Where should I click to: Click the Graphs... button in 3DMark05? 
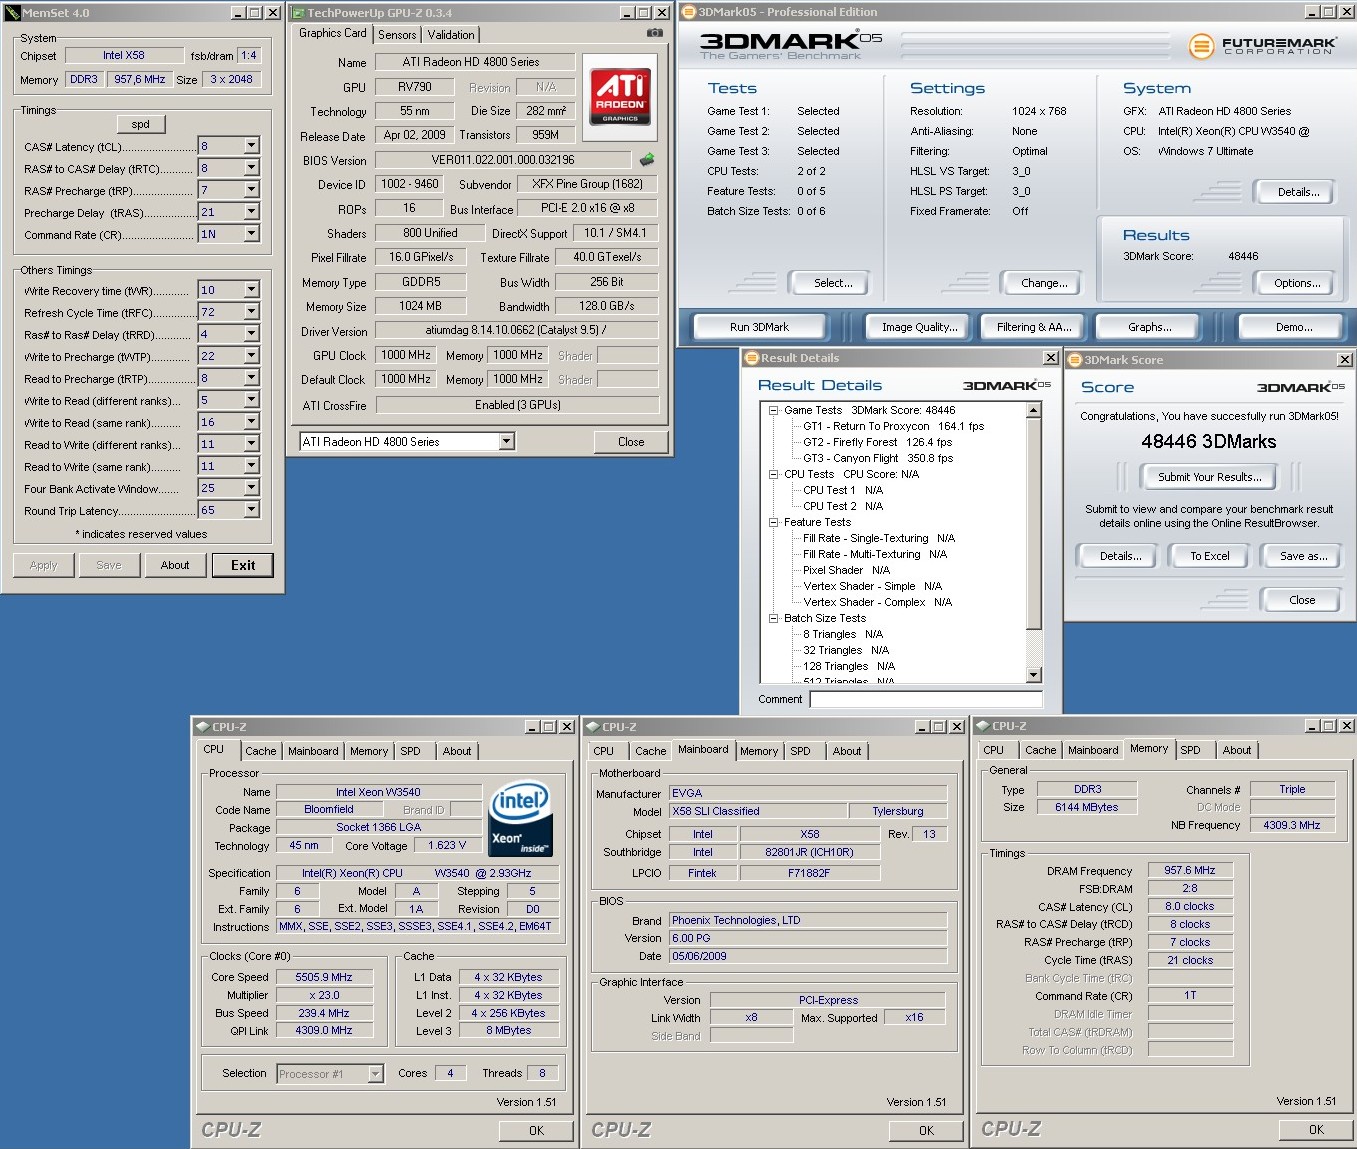(x=1150, y=327)
